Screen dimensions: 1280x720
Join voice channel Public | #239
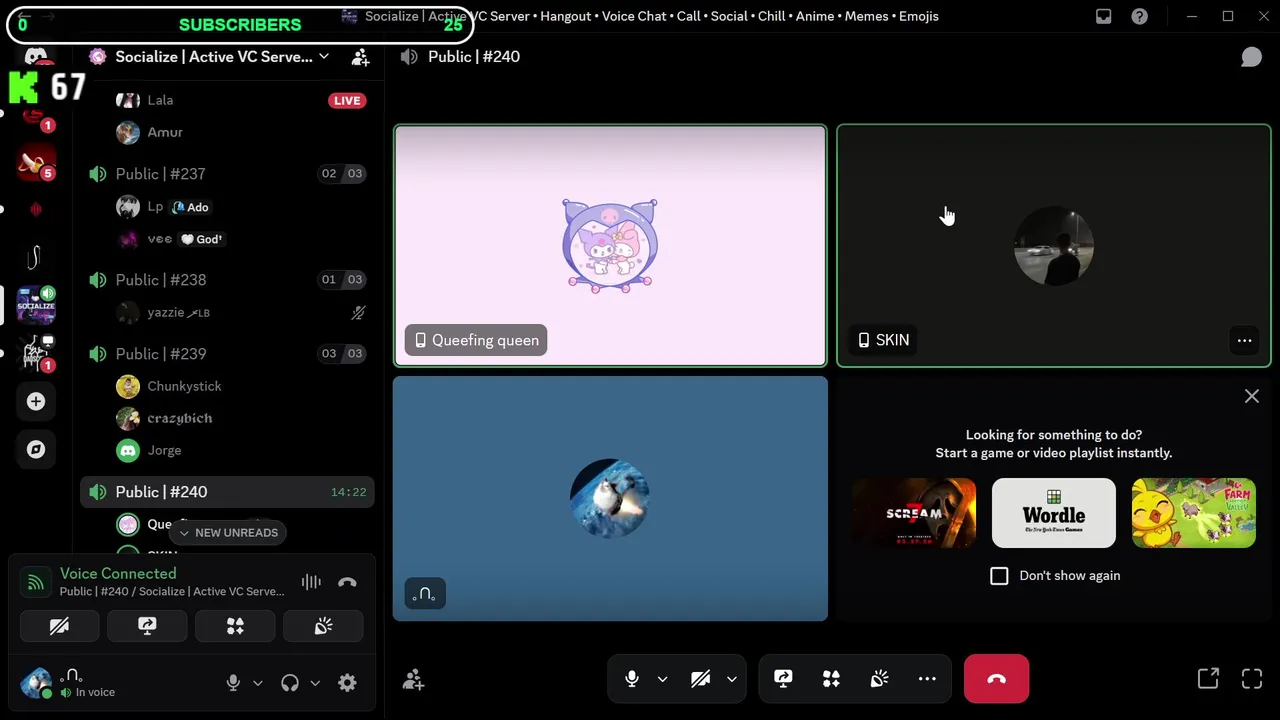click(x=227, y=354)
